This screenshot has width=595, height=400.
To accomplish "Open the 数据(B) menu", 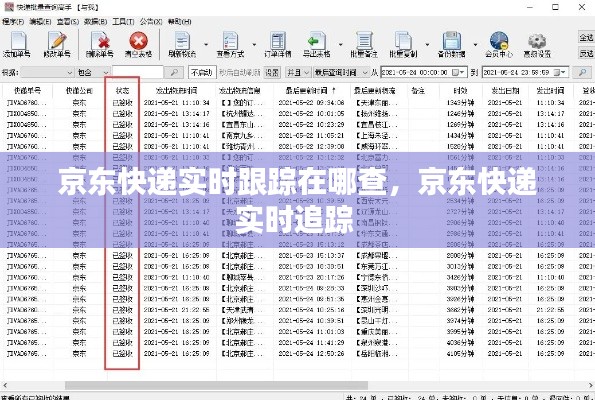I will [x=96, y=22].
